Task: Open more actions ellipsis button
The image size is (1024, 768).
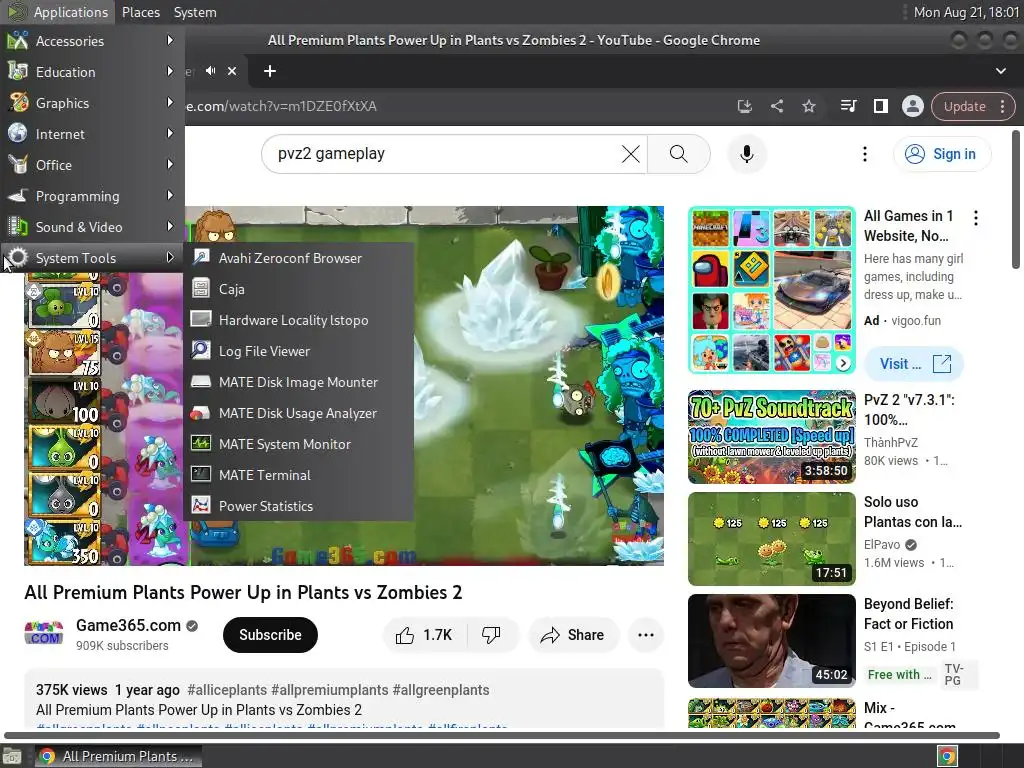Action: (646, 635)
